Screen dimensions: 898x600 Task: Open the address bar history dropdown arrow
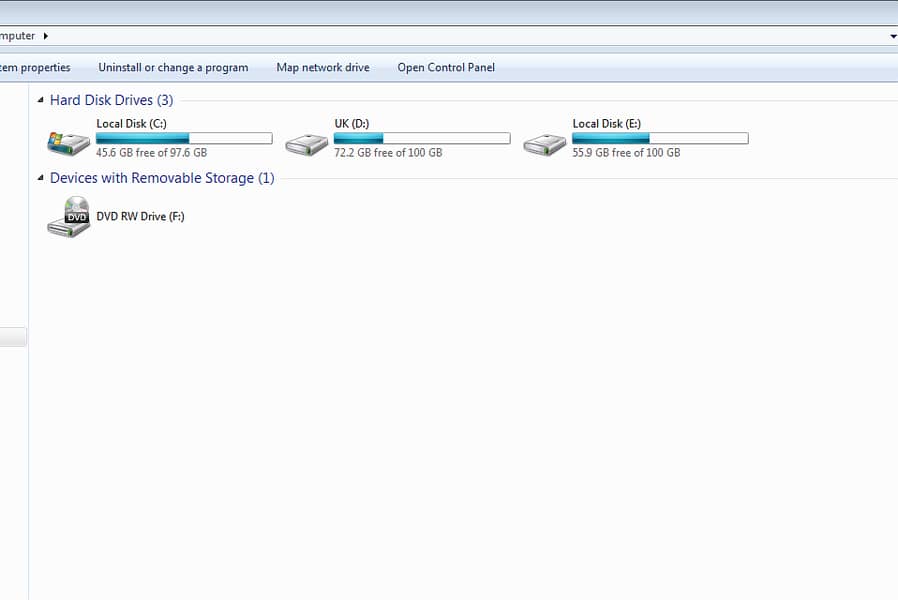pos(892,36)
